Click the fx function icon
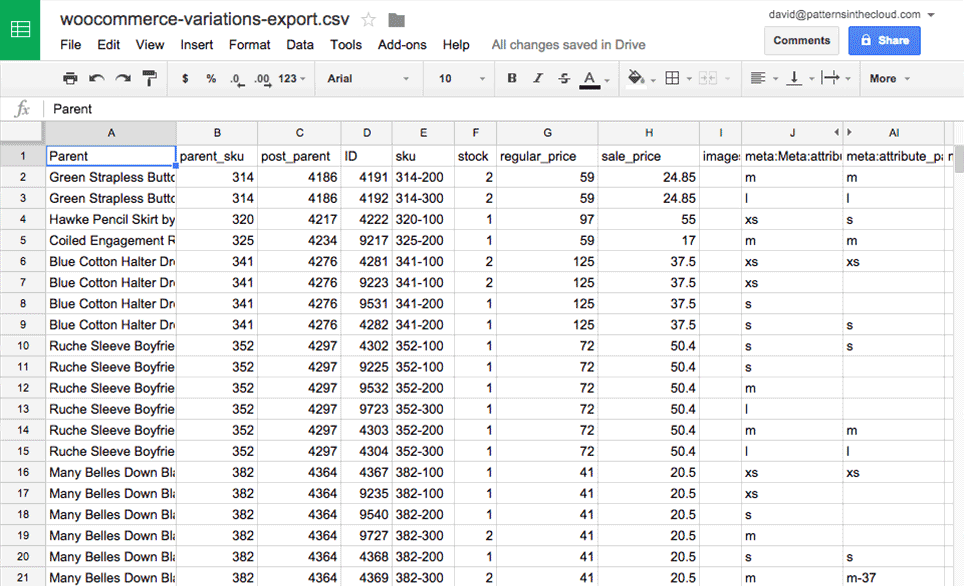 (x=22, y=109)
